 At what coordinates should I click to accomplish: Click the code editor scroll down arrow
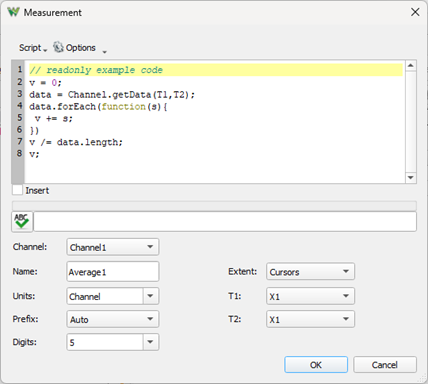coord(411,178)
